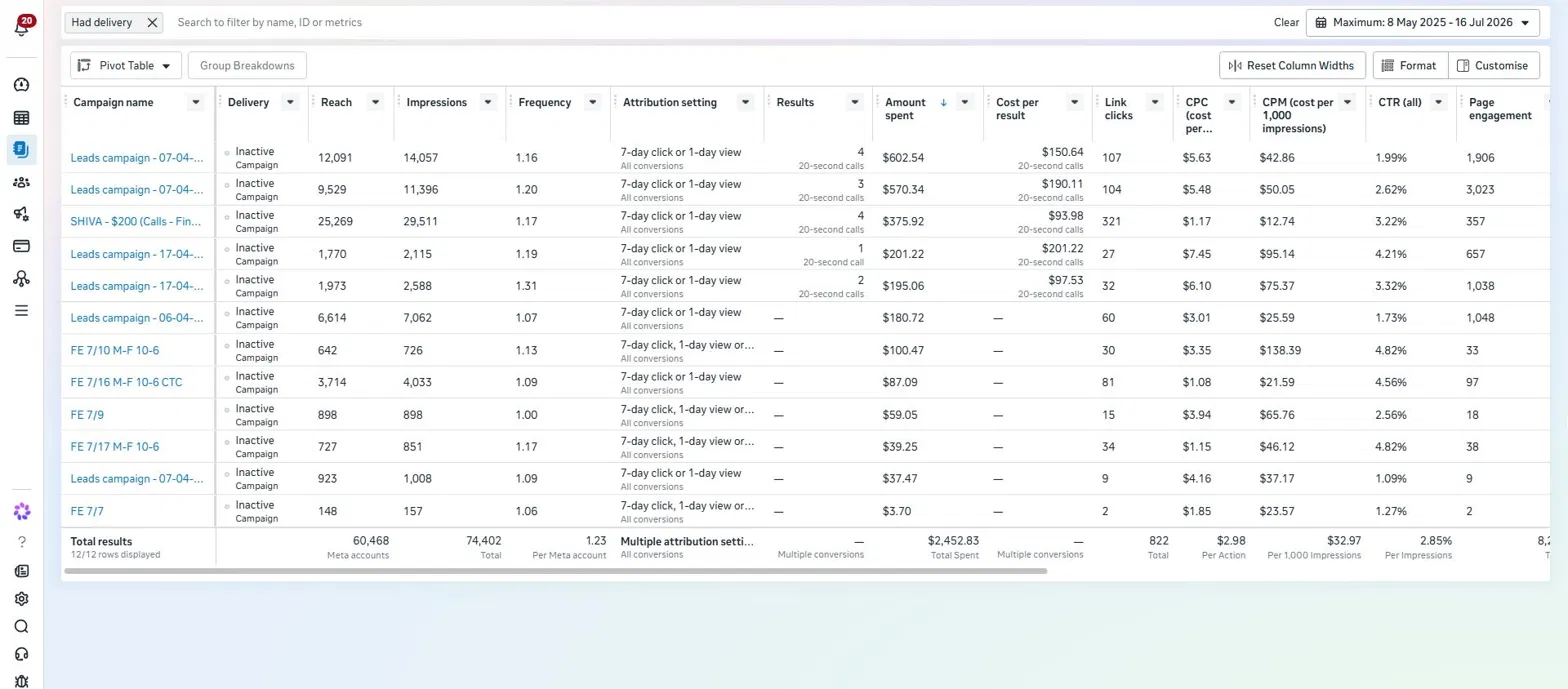Viewport: 1568px width, 689px height.
Task: Open Cost per result column menu arrow
Action: coord(1074,102)
